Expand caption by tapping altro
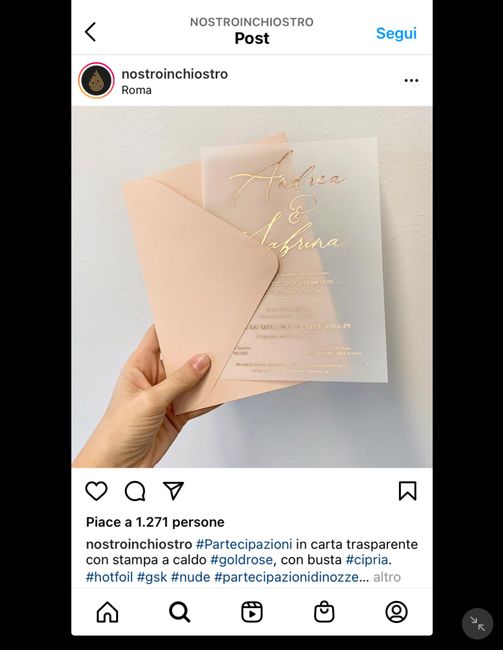Viewport: 503px width, 650px height. click(387, 577)
